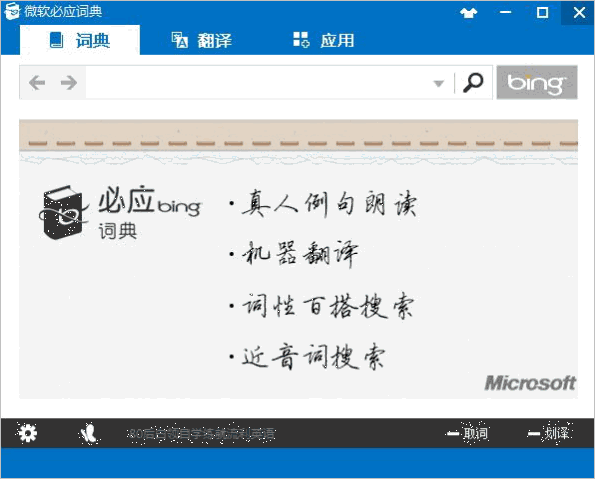Open the skin theme shirt icon

tap(469, 13)
